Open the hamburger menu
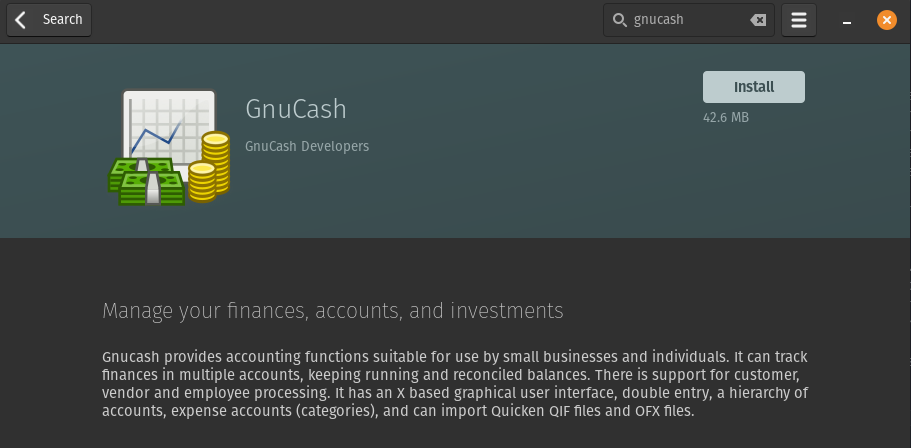This screenshot has height=448, width=911. pos(799,20)
